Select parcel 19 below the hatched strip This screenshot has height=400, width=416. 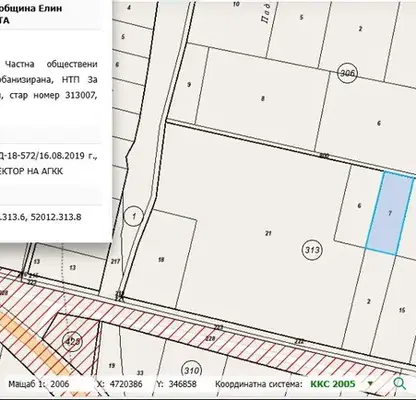click(x=112, y=366)
